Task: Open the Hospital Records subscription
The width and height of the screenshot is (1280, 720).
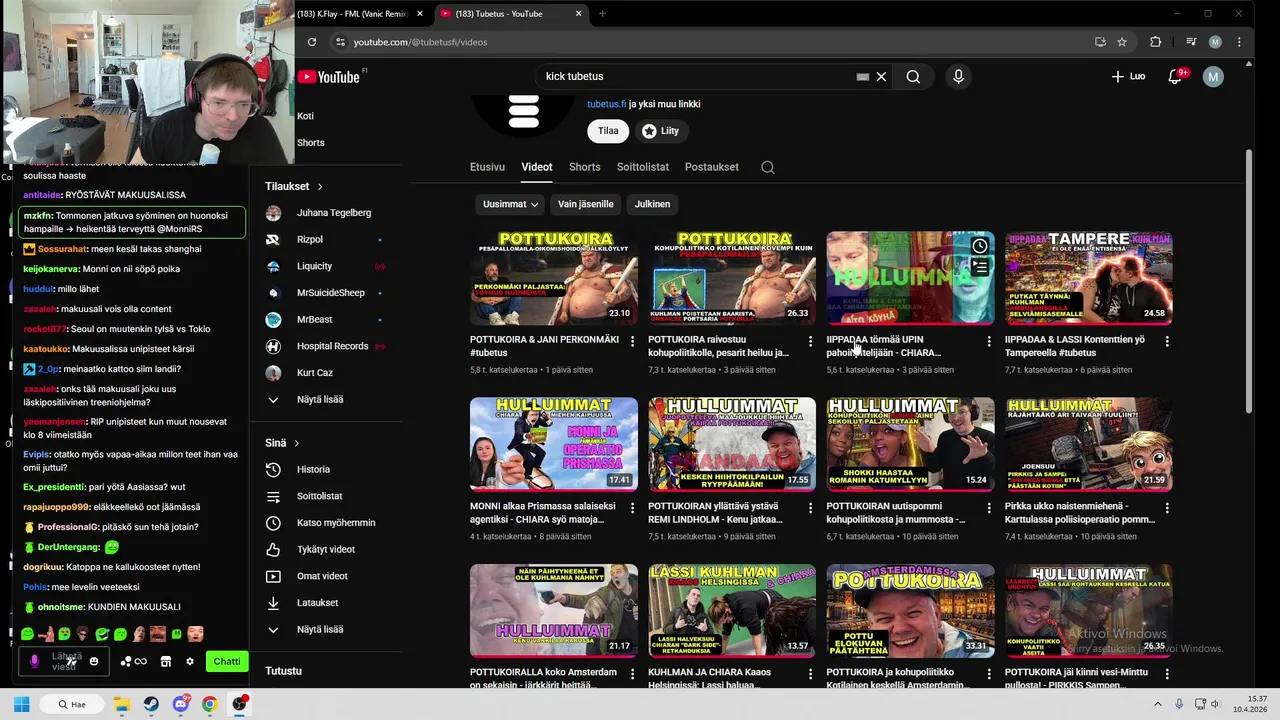Action: 332,347
